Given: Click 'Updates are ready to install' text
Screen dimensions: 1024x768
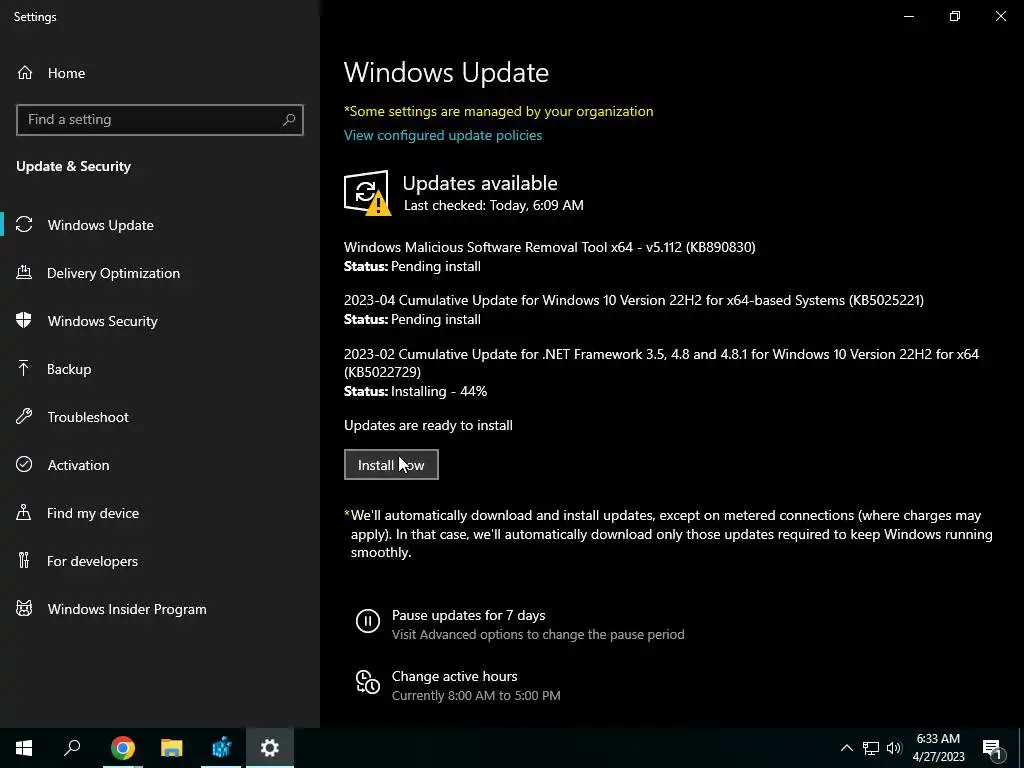Looking at the screenshot, I should [x=428, y=425].
